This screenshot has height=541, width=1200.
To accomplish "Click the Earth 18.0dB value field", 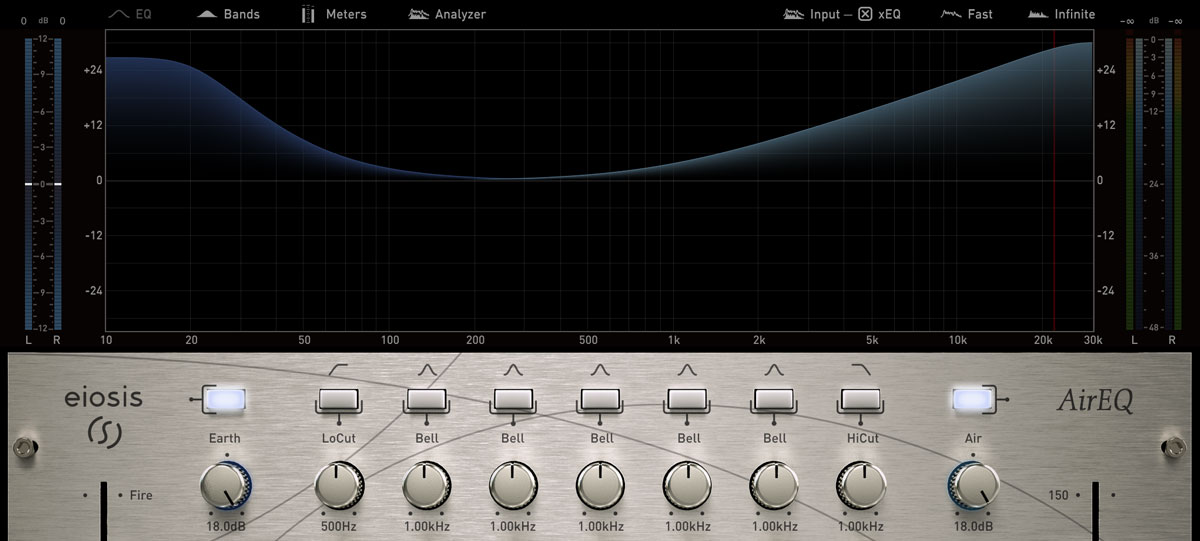I will click(x=225, y=526).
